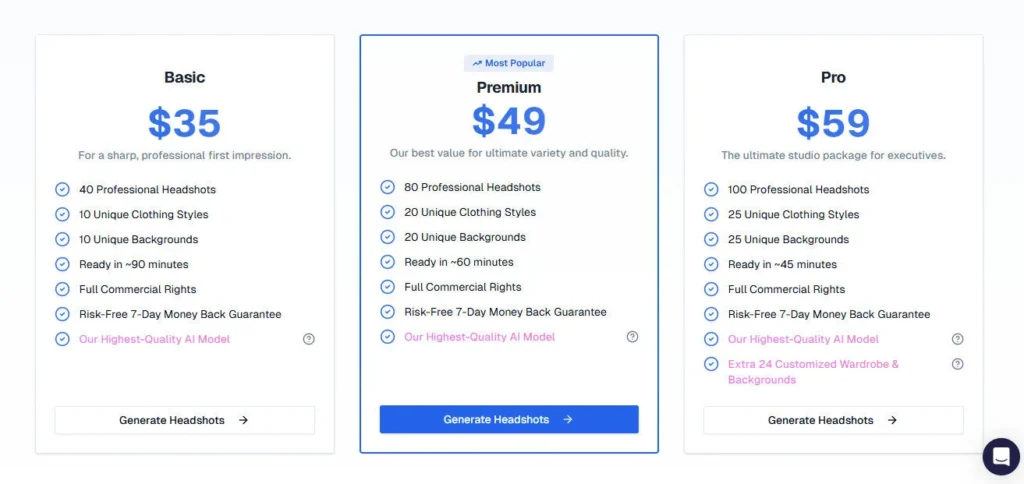The width and height of the screenshot is (1024, 484).
Task: Open the chat support bubble icon
Action: click(1000, 456)
